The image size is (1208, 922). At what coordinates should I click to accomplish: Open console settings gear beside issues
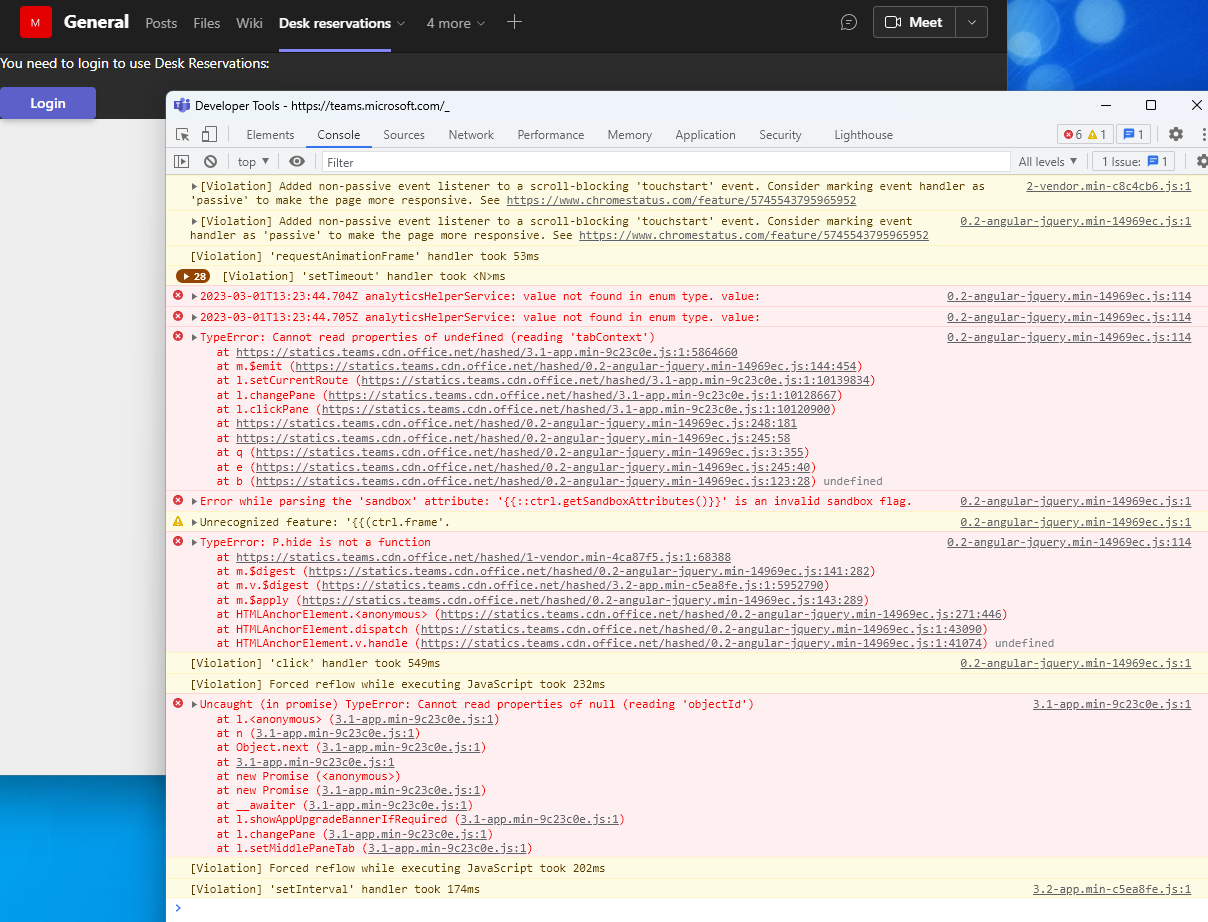(x=1202, y=161)
